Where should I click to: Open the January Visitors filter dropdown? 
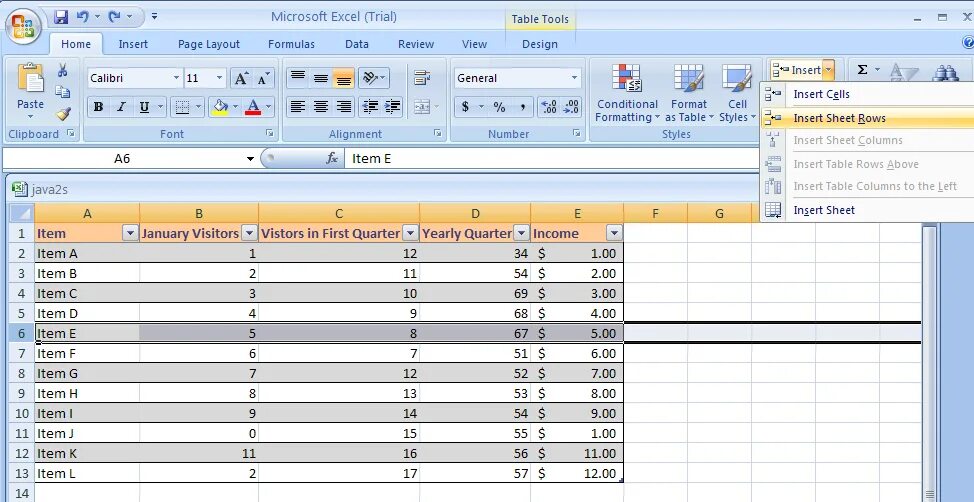(249, 234)
